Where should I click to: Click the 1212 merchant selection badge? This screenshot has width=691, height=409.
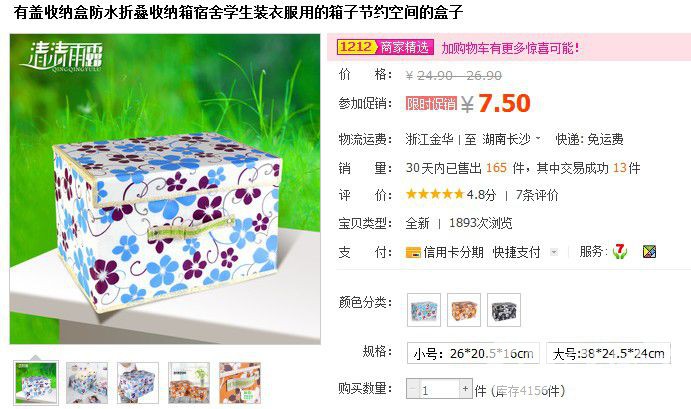[x=385, y=47]
